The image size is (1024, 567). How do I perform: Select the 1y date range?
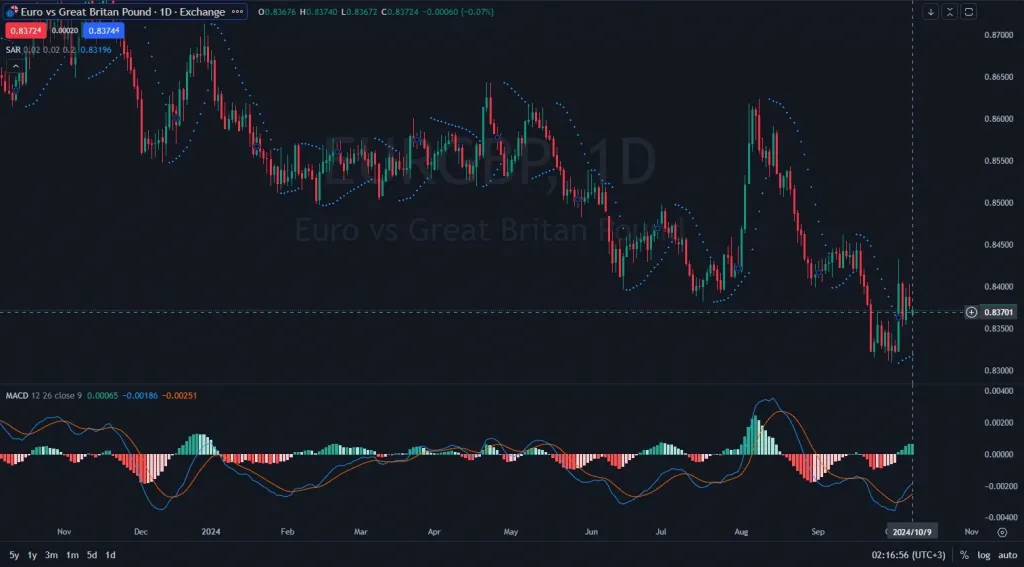click(x=32, y=555)
